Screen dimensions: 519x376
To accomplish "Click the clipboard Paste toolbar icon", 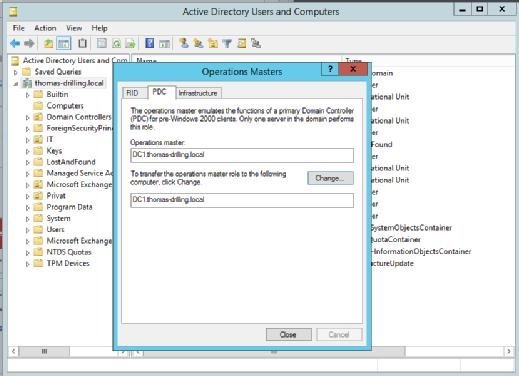I will pyautogui.click(x=82, y=43).
